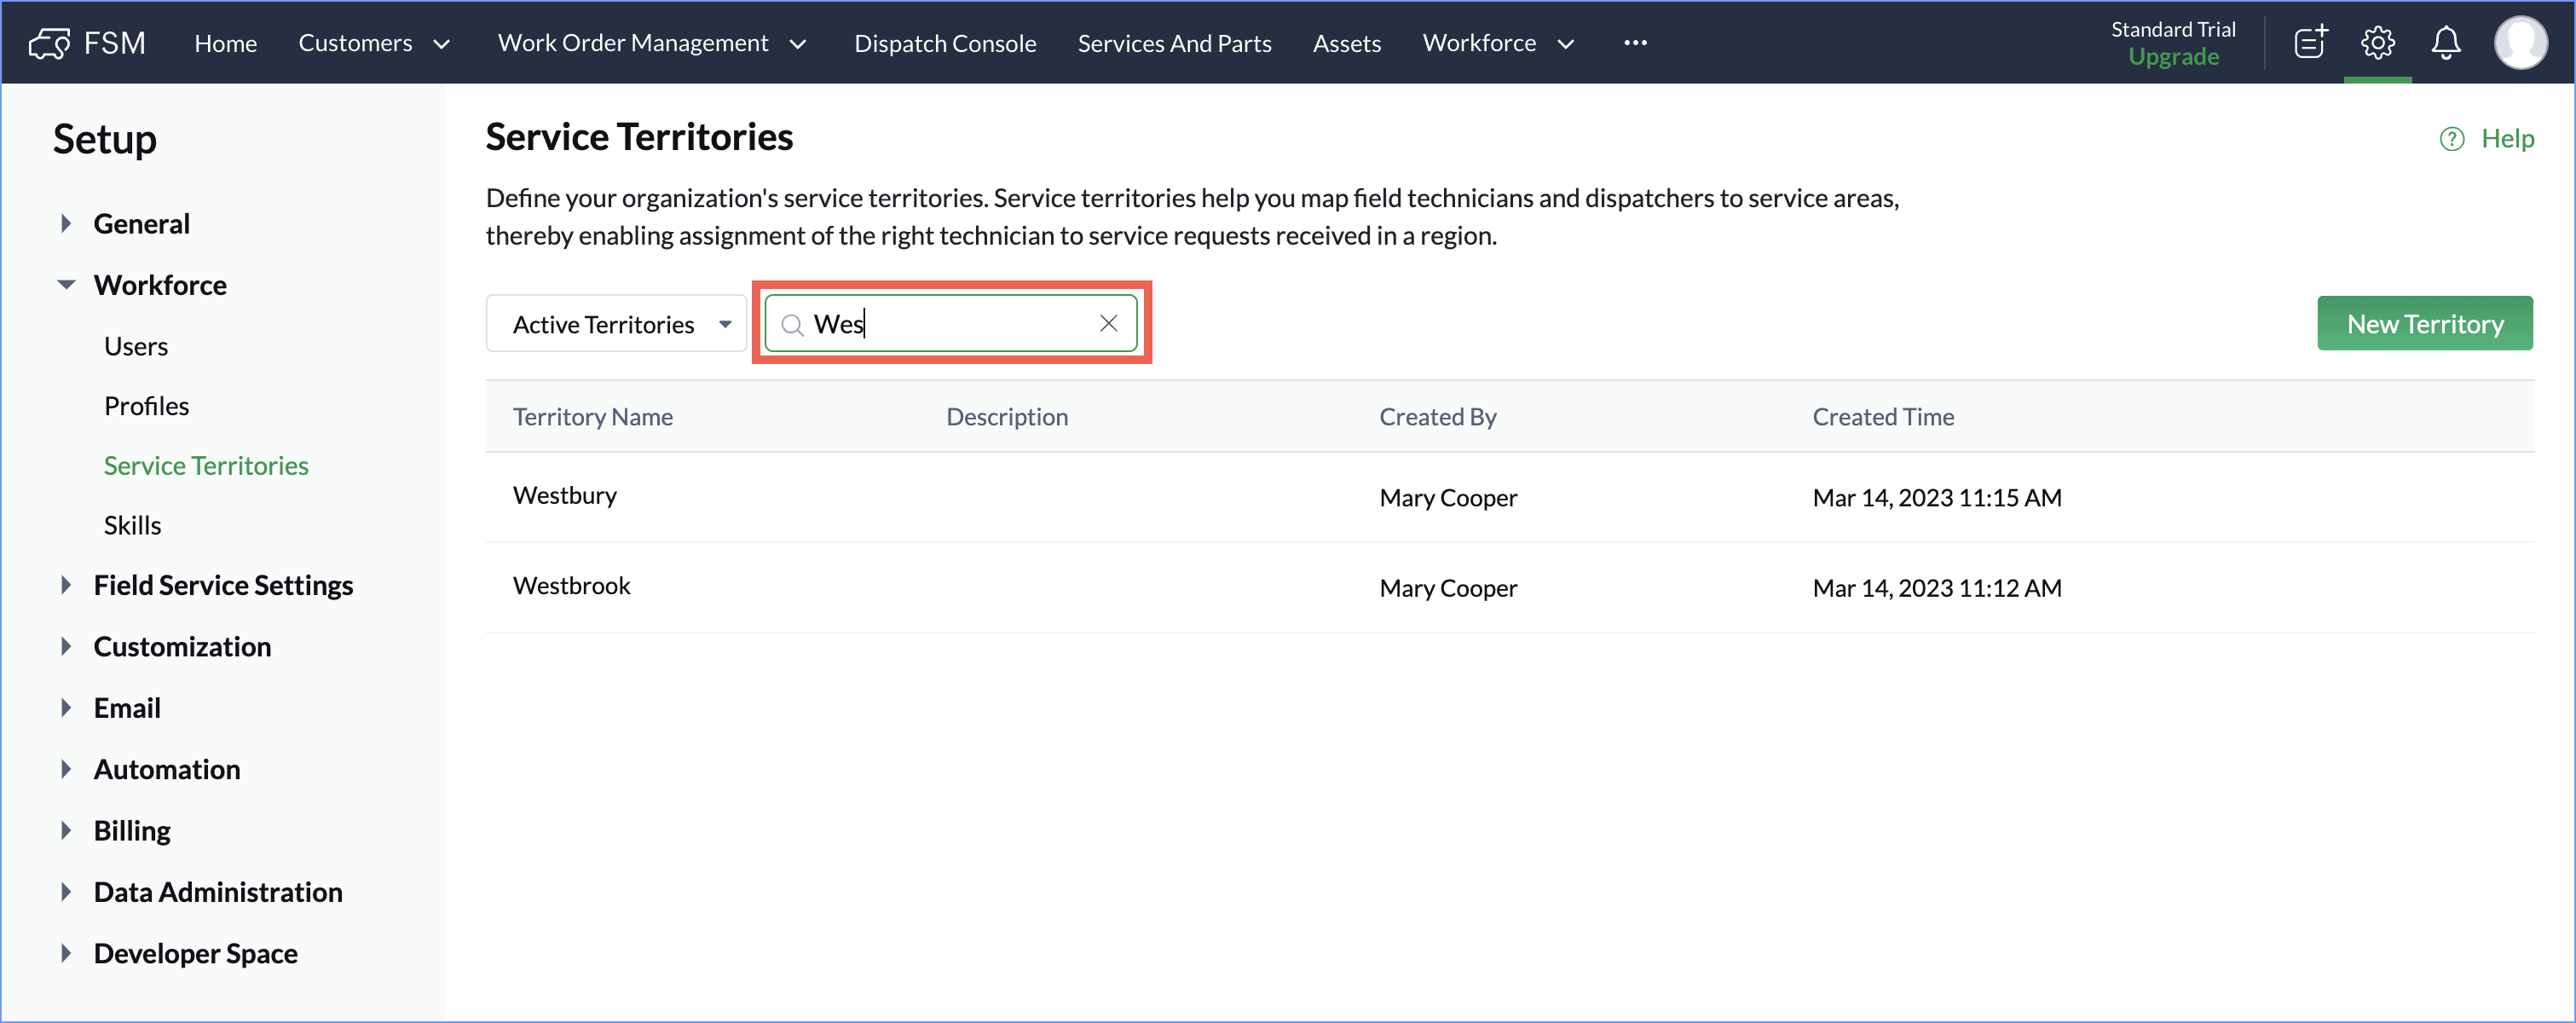Open the Westbury territory row
The width and height of the screenshot is (2576, 1023).
(565, 496)
